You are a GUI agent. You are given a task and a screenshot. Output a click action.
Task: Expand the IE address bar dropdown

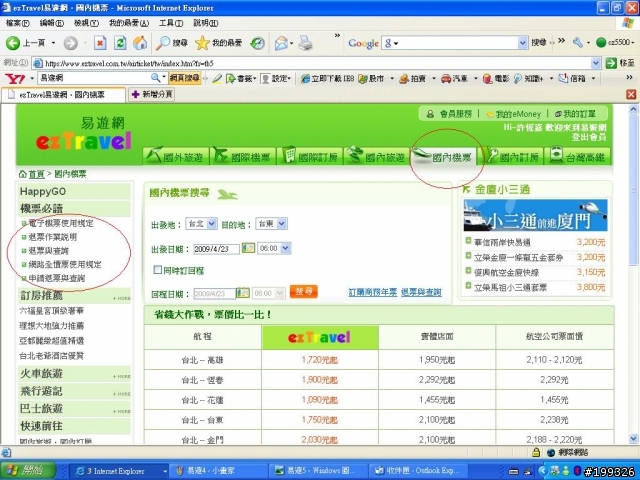point(596,63)
